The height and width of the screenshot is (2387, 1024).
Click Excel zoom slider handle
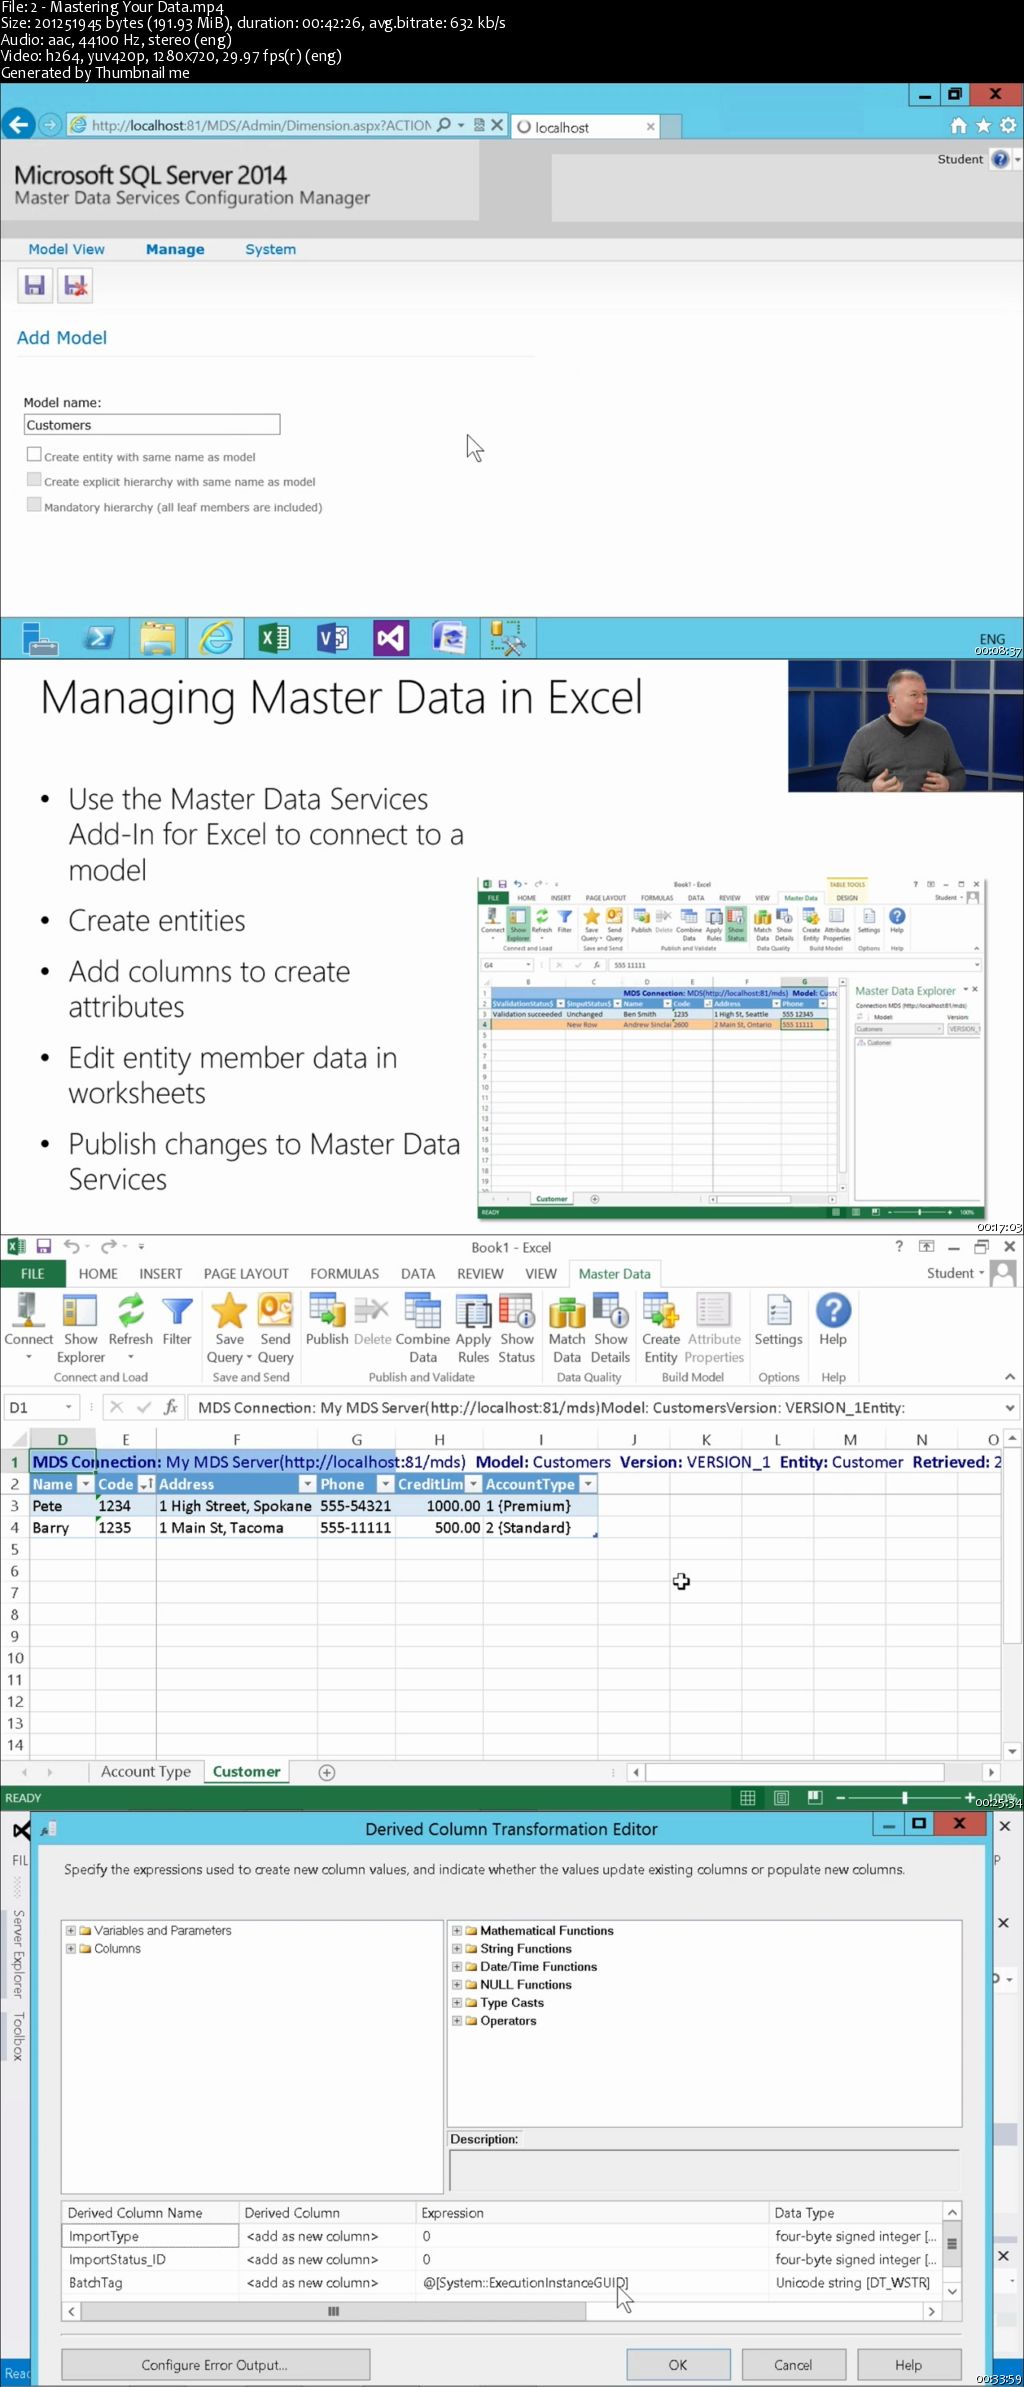(905, 1797)
